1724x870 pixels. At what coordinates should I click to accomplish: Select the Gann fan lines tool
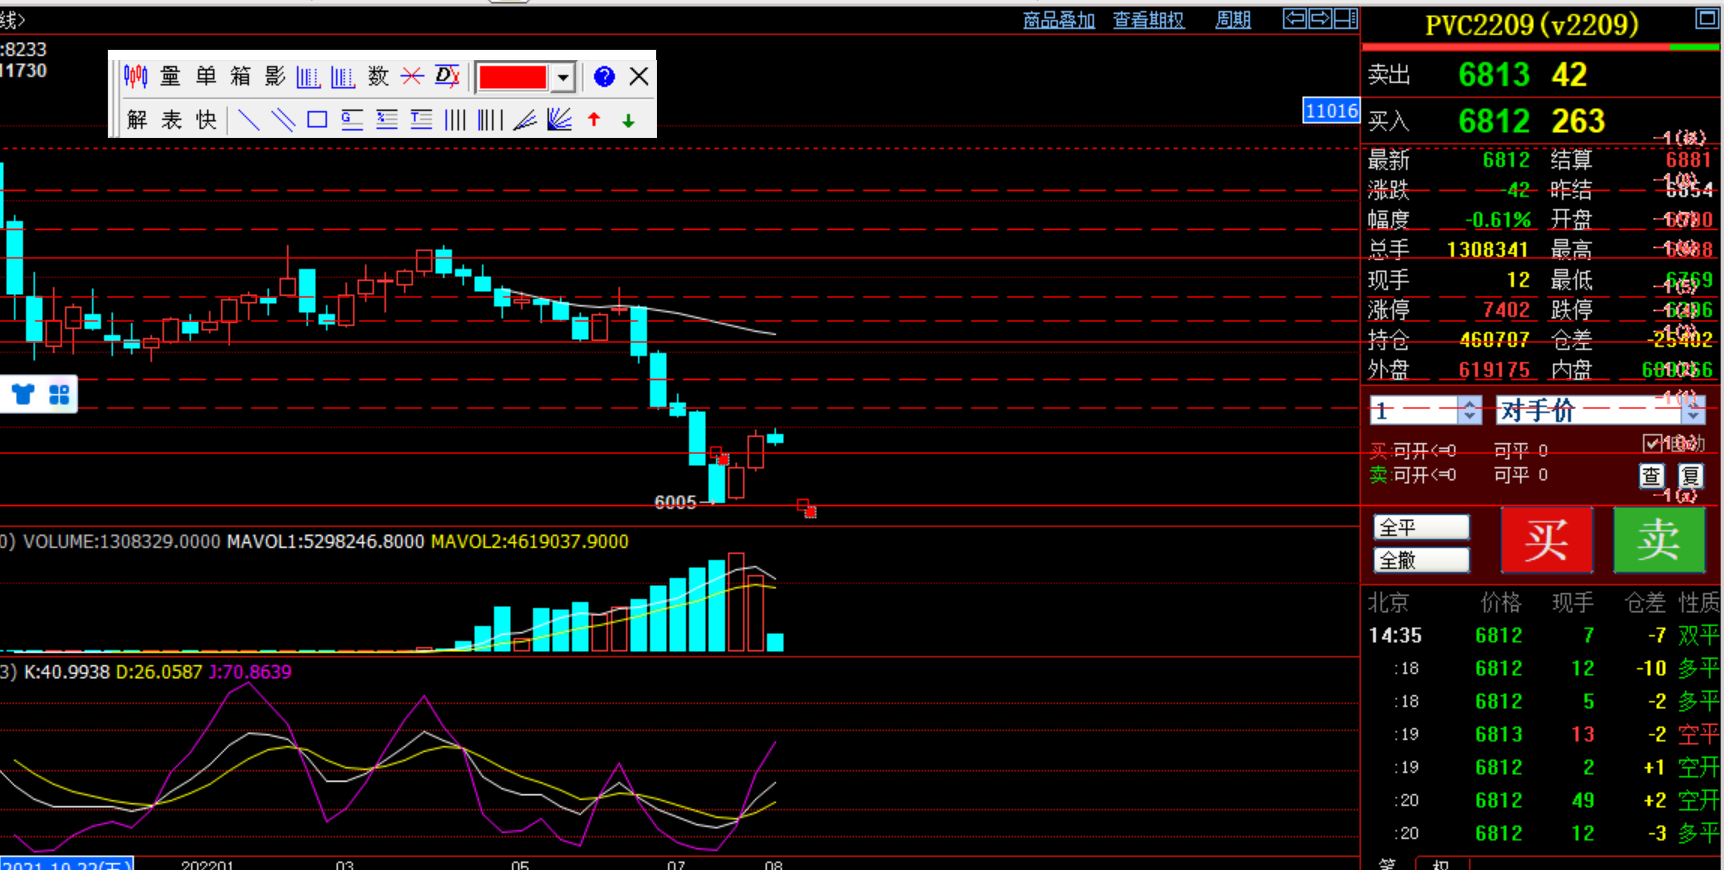[x=559, y=120]
